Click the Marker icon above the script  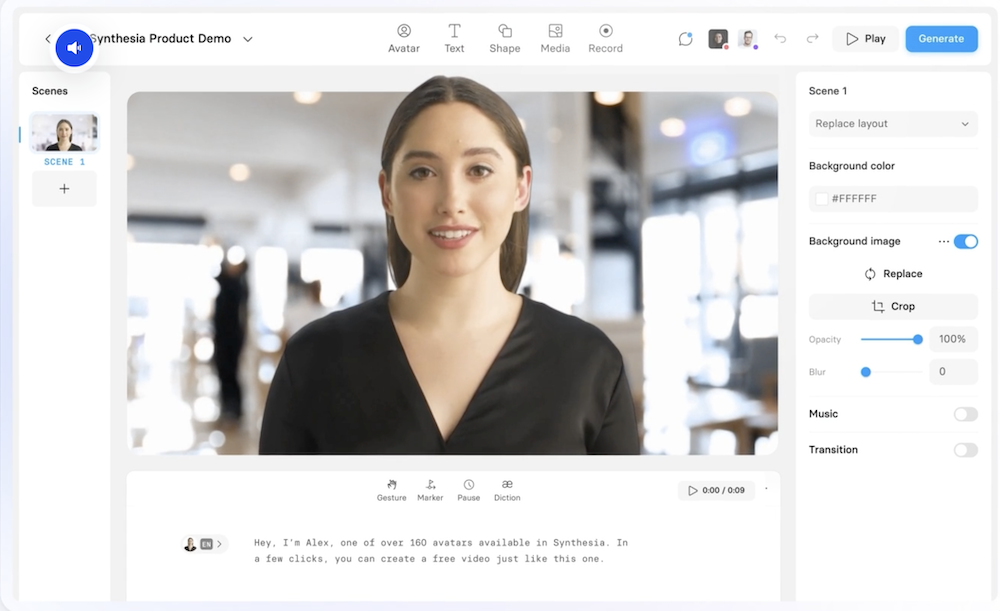pos(430,488)
